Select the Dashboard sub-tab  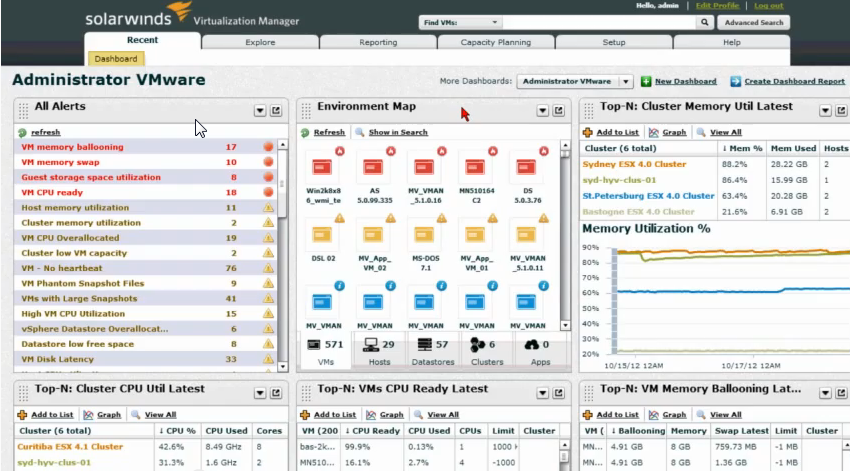pos(115,59)
